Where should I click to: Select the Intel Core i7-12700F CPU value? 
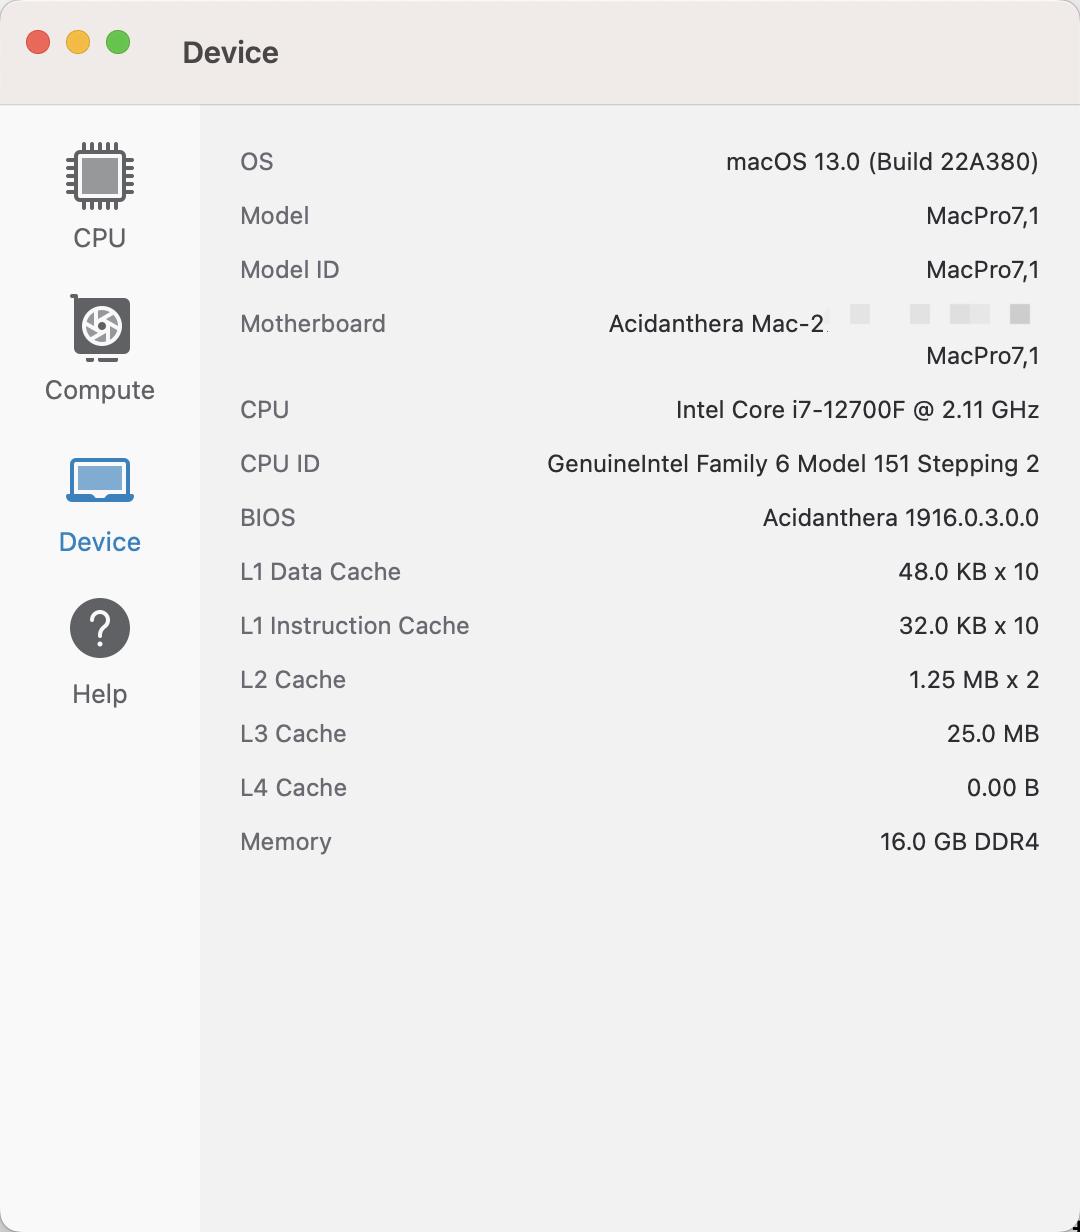855,409
